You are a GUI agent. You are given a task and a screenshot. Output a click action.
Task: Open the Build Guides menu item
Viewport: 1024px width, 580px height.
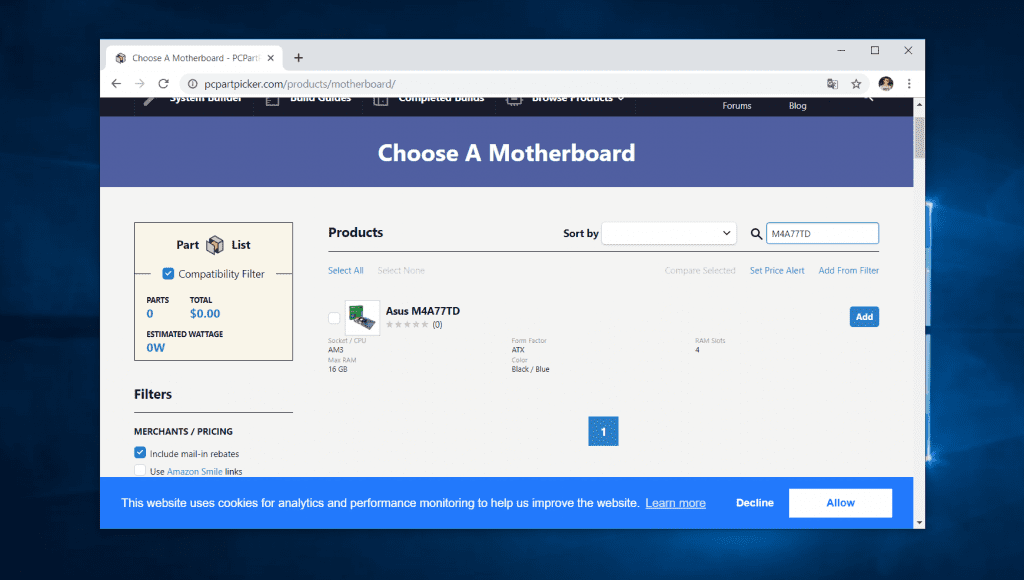(x=309, y=99)
